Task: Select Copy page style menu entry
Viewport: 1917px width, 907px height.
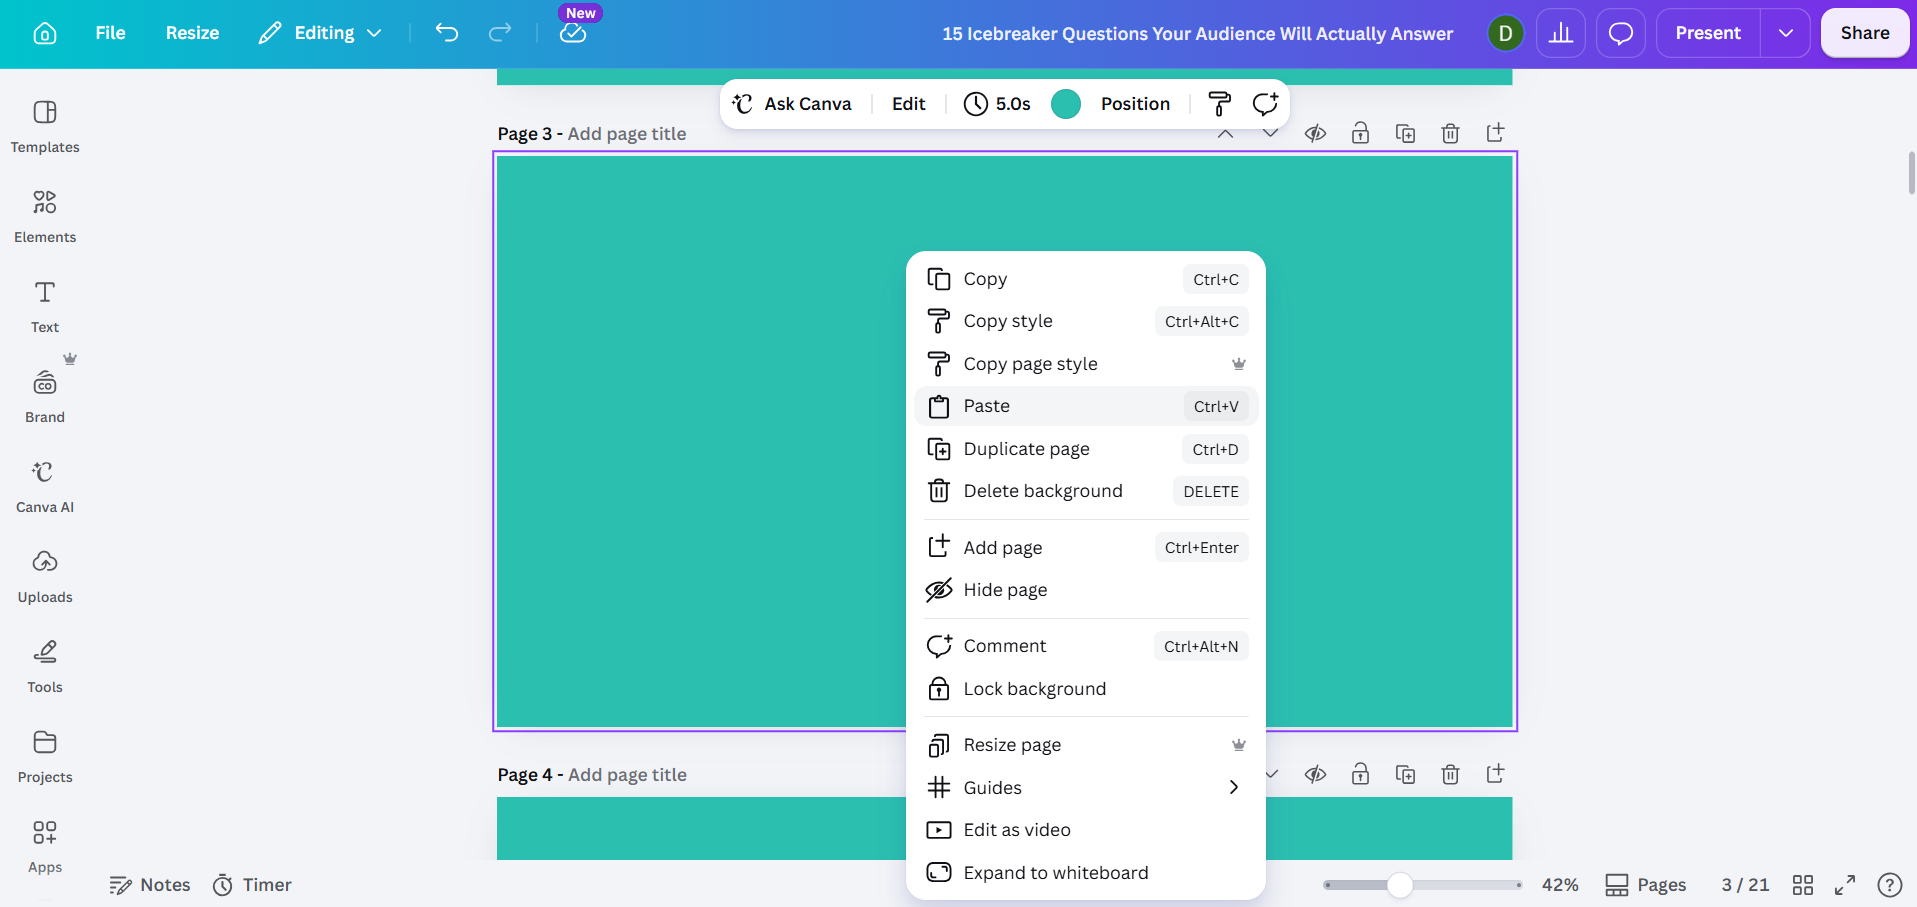Action: coord(1086,364)
